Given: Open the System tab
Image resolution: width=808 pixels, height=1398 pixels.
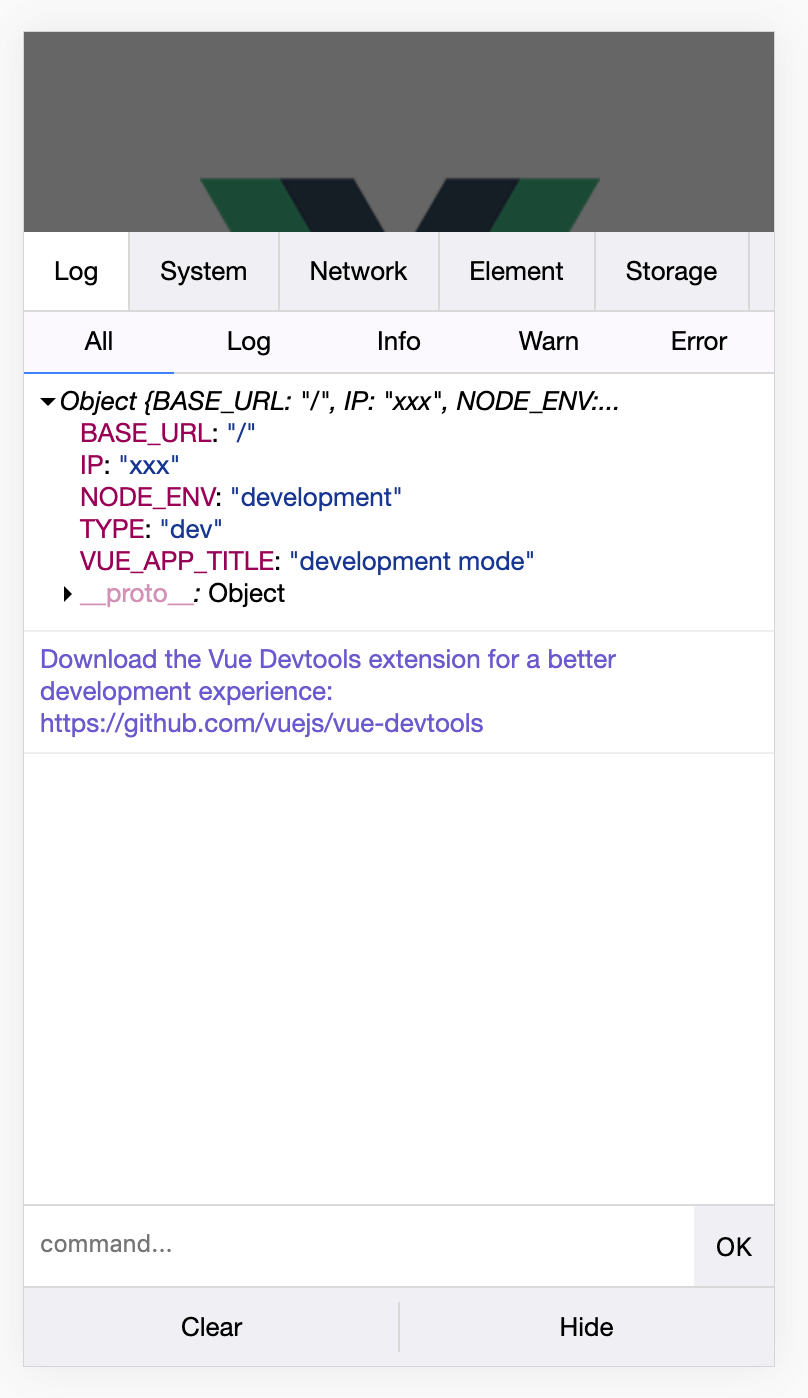Looking at the screenshot, I should point(203,271).
